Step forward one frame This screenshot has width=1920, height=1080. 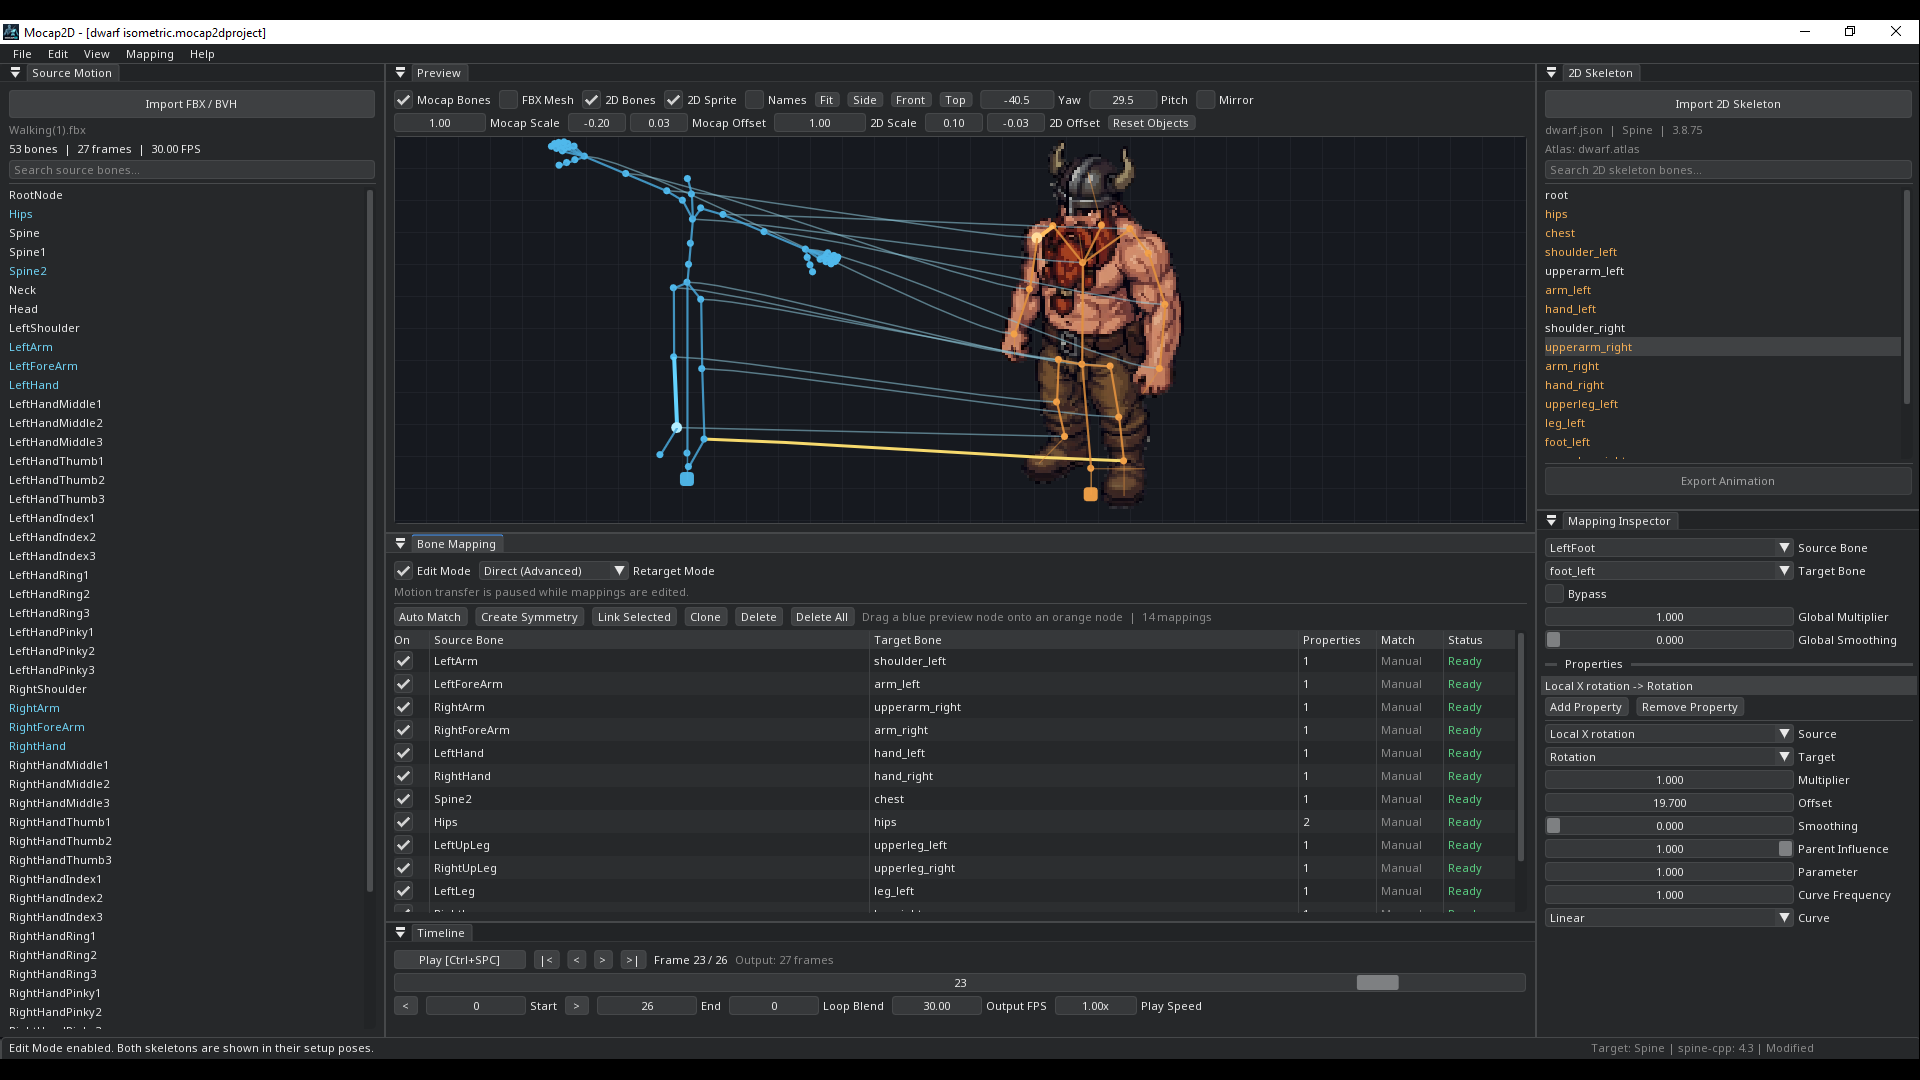(603, 960)
